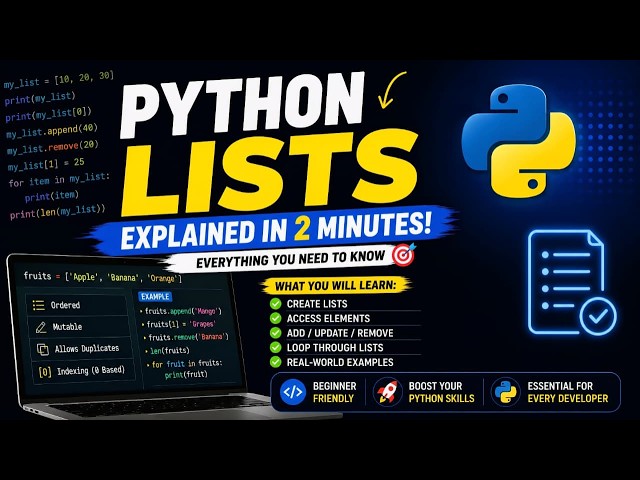Click the What You Will Learn heading
The width and height of the screenshot is (640, 480).
336,286
